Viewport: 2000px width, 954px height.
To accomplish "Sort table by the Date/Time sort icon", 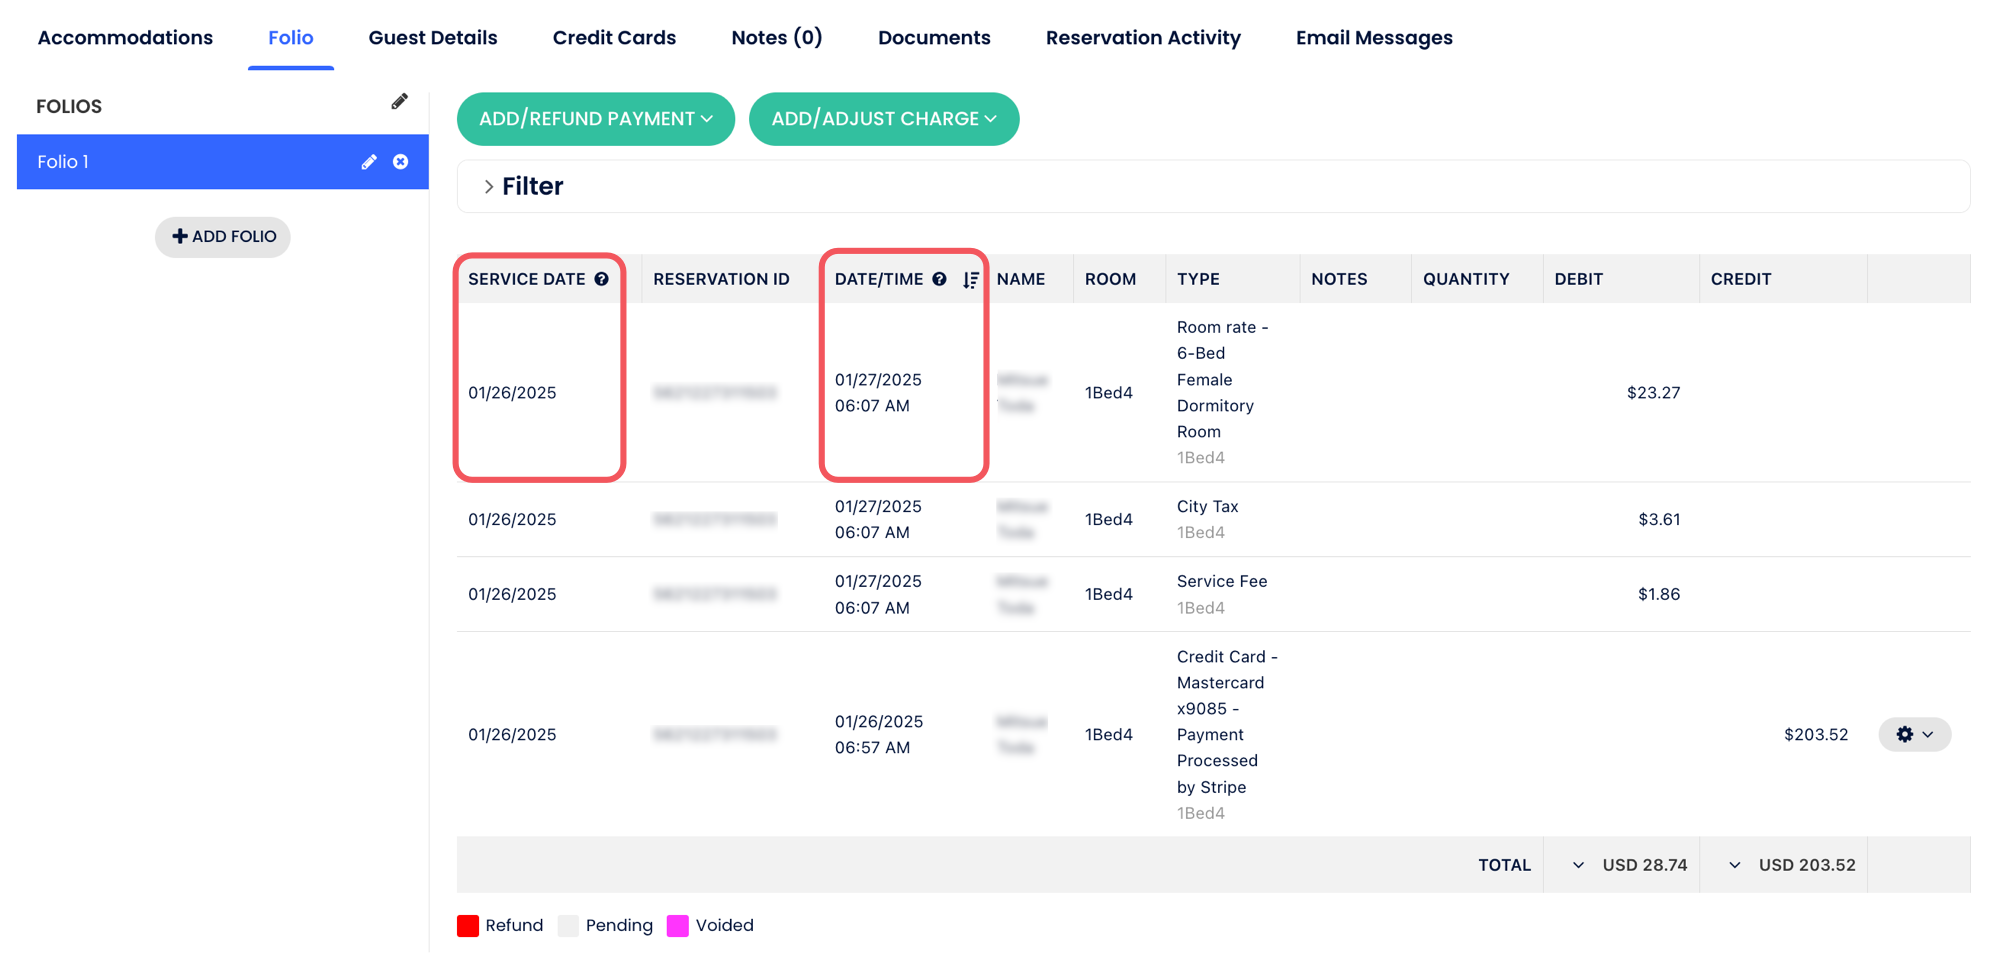I will coord(970,280).
